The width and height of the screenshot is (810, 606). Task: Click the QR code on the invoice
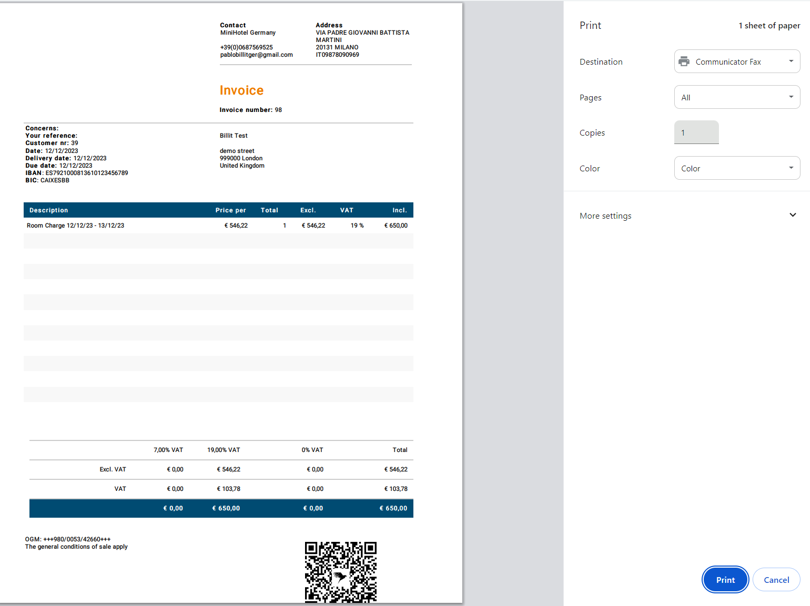tap(340, 572)
